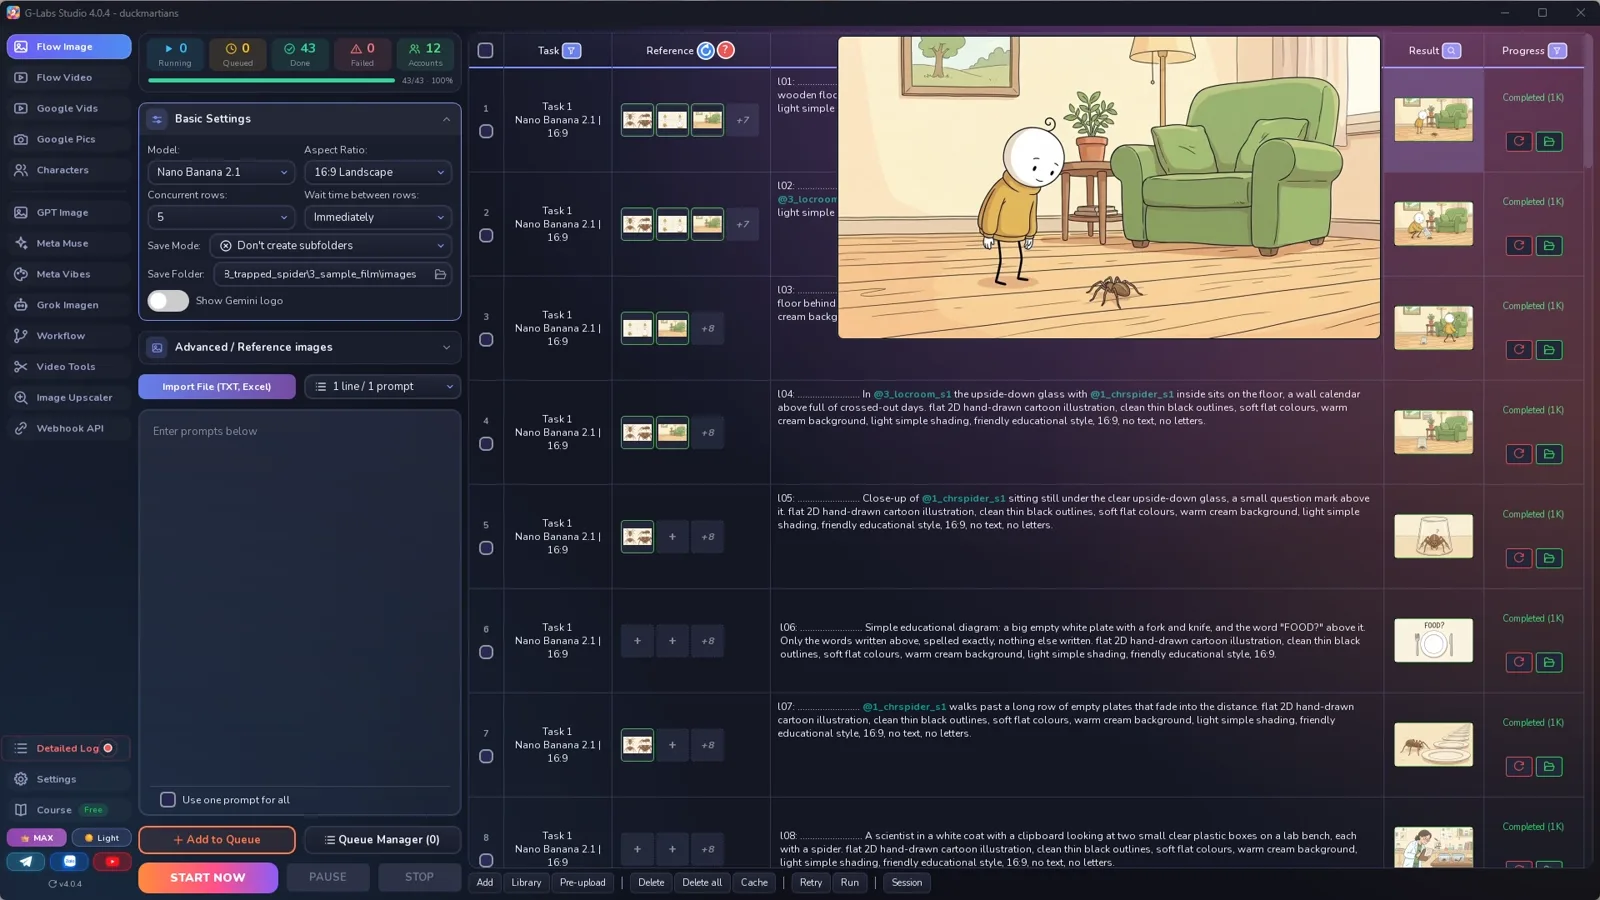Click START NOW button
Viewport: 1600px width, 900px height.
tap(208, 877)
